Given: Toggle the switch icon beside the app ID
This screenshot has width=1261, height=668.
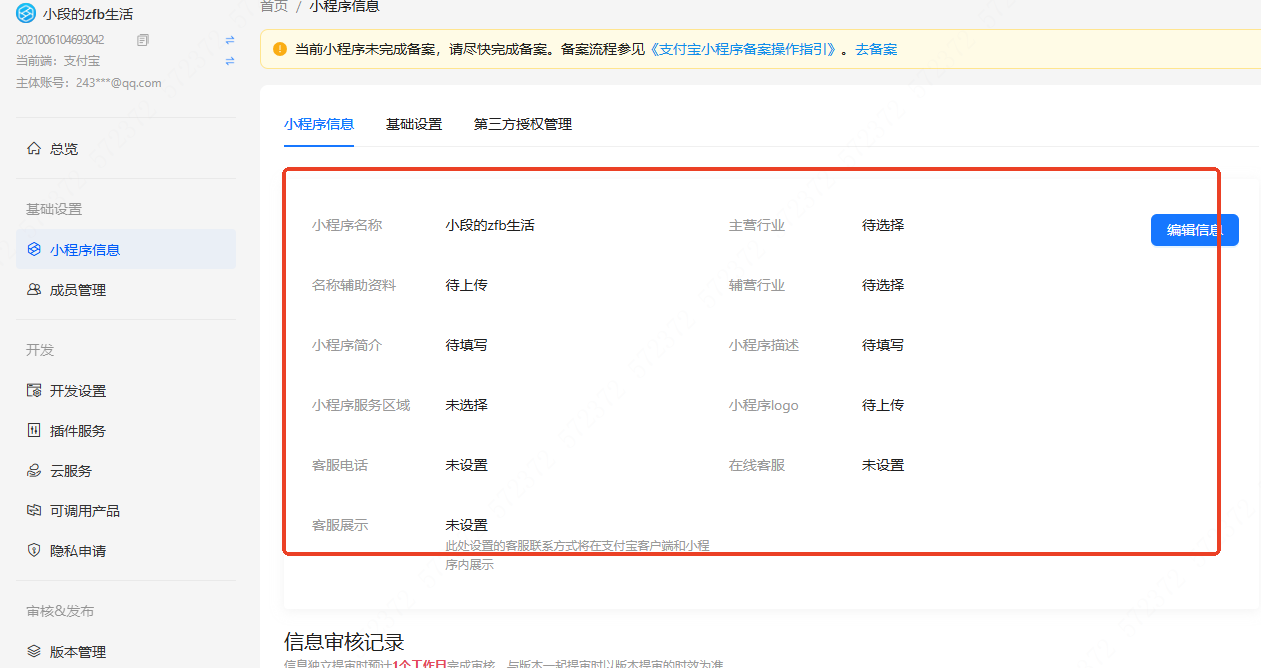Looking at the screenshot, I should click(229, 38).
